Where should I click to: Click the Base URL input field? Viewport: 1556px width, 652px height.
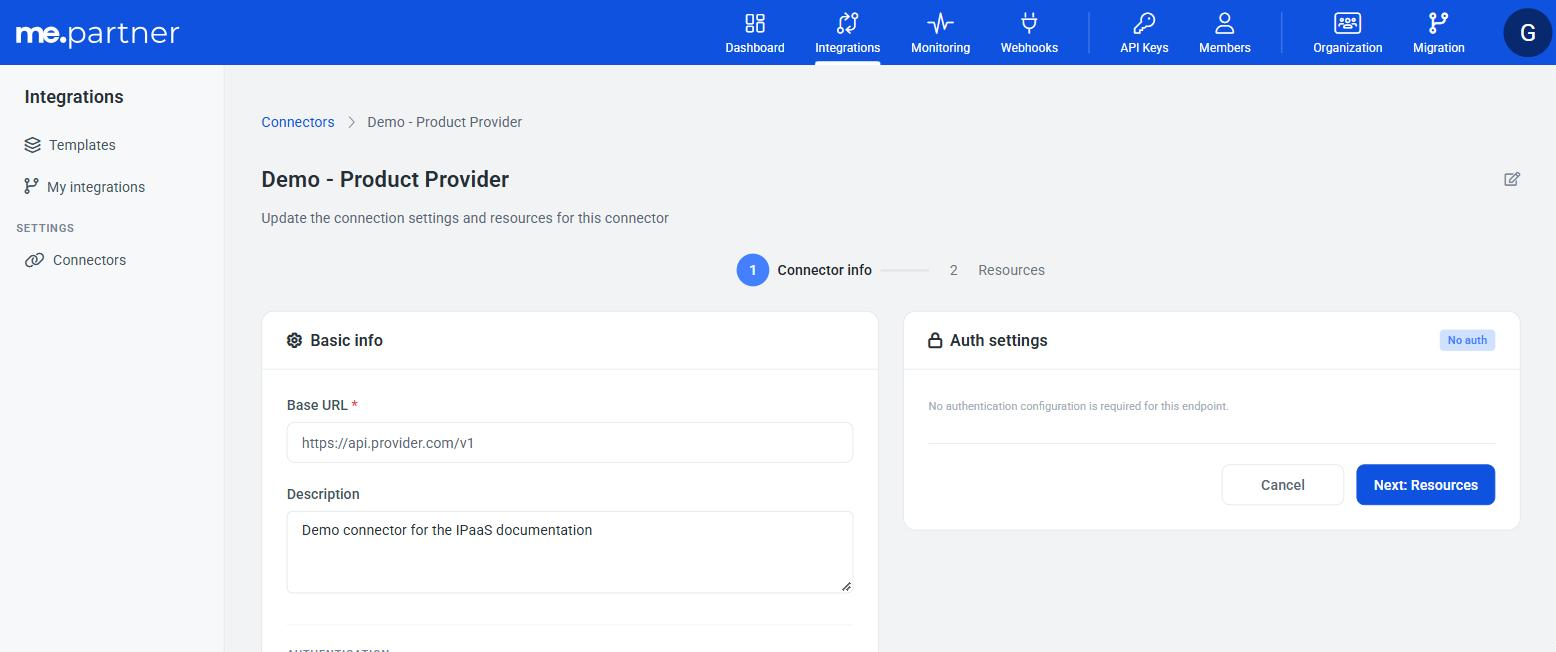(570, 442)
